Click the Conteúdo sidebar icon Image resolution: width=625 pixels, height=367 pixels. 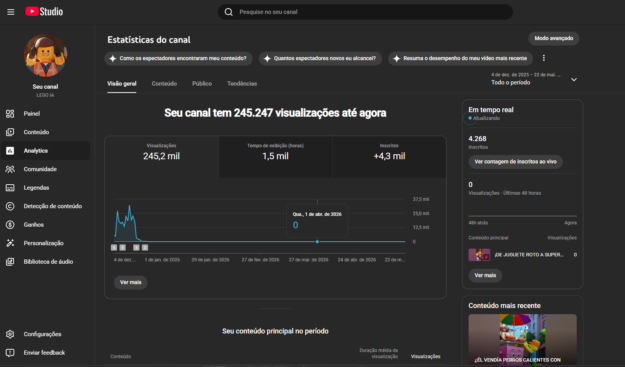click(x=10, y=132)
